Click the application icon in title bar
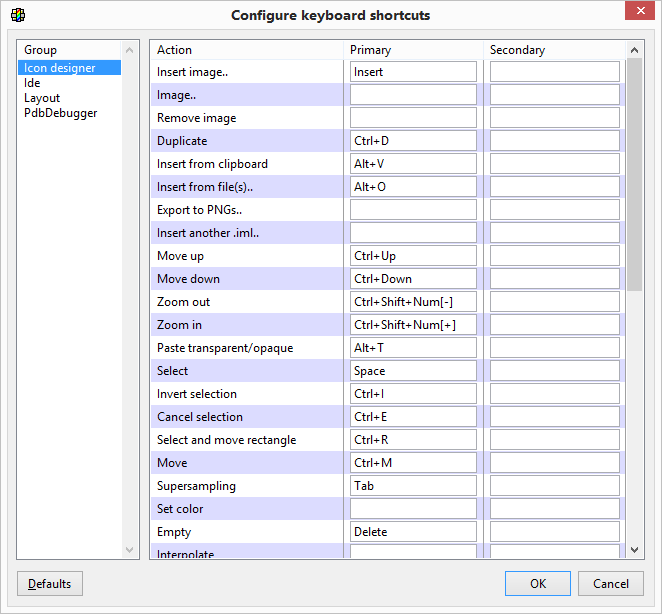Screen dimensions: 662x614 (x=18, y=15)
